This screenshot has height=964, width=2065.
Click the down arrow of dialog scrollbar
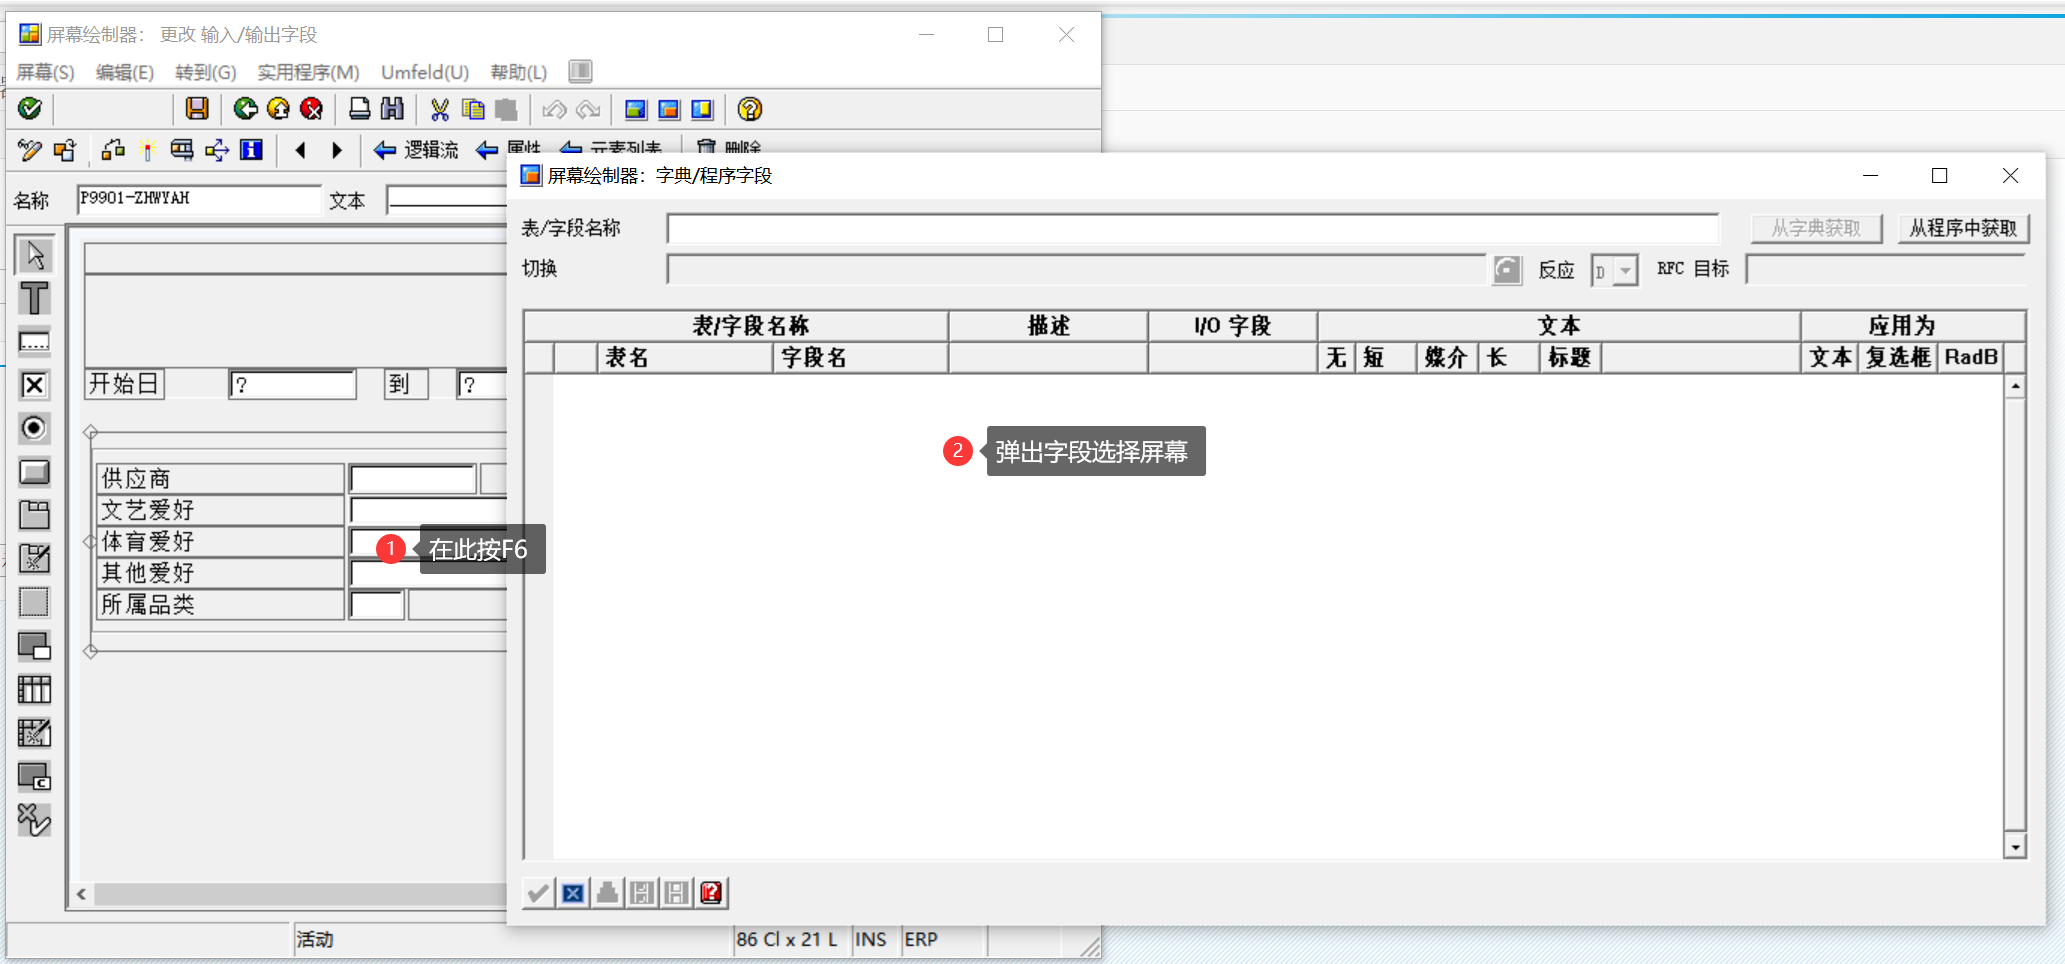2015,845
